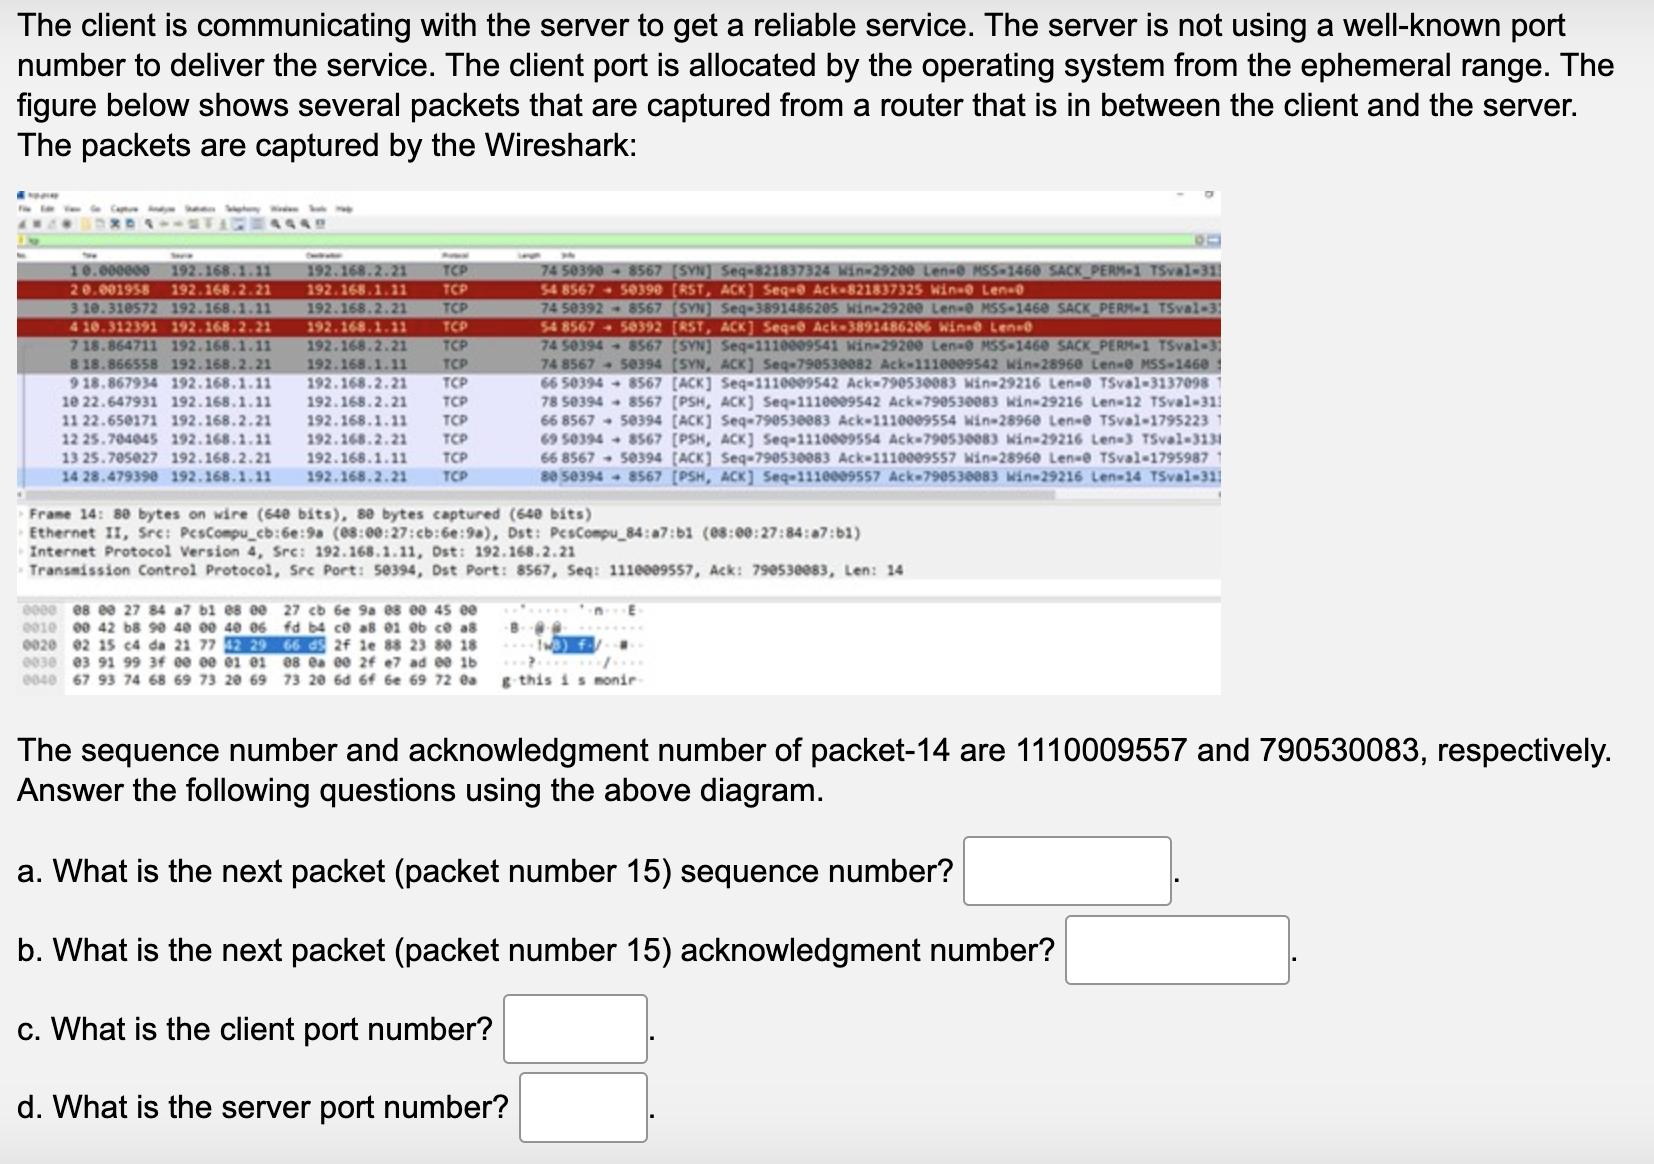Image resolution: width=1654 pixels, height=1164 pixels.
Task: Select packet 8 SYN, ACK row at 18.866558
Action: pos(619,364)
